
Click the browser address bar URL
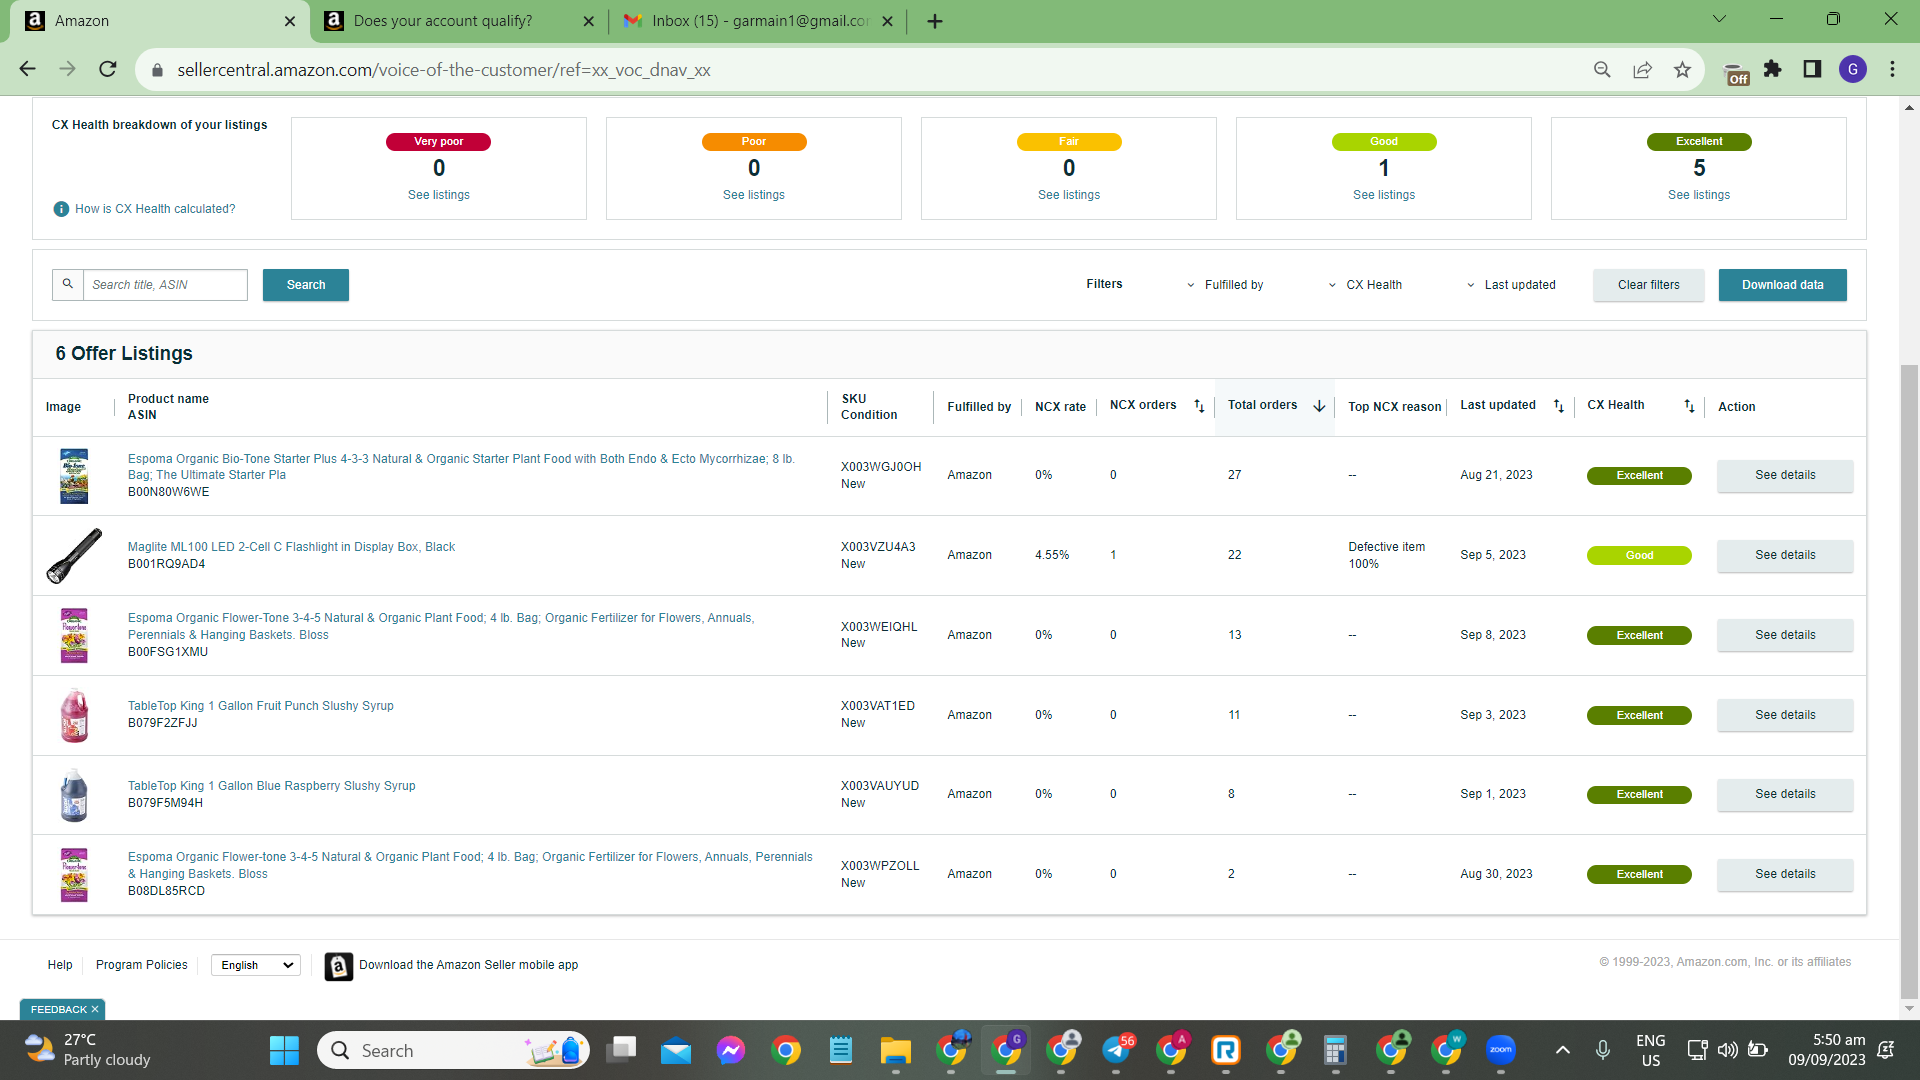pos(444,70)
